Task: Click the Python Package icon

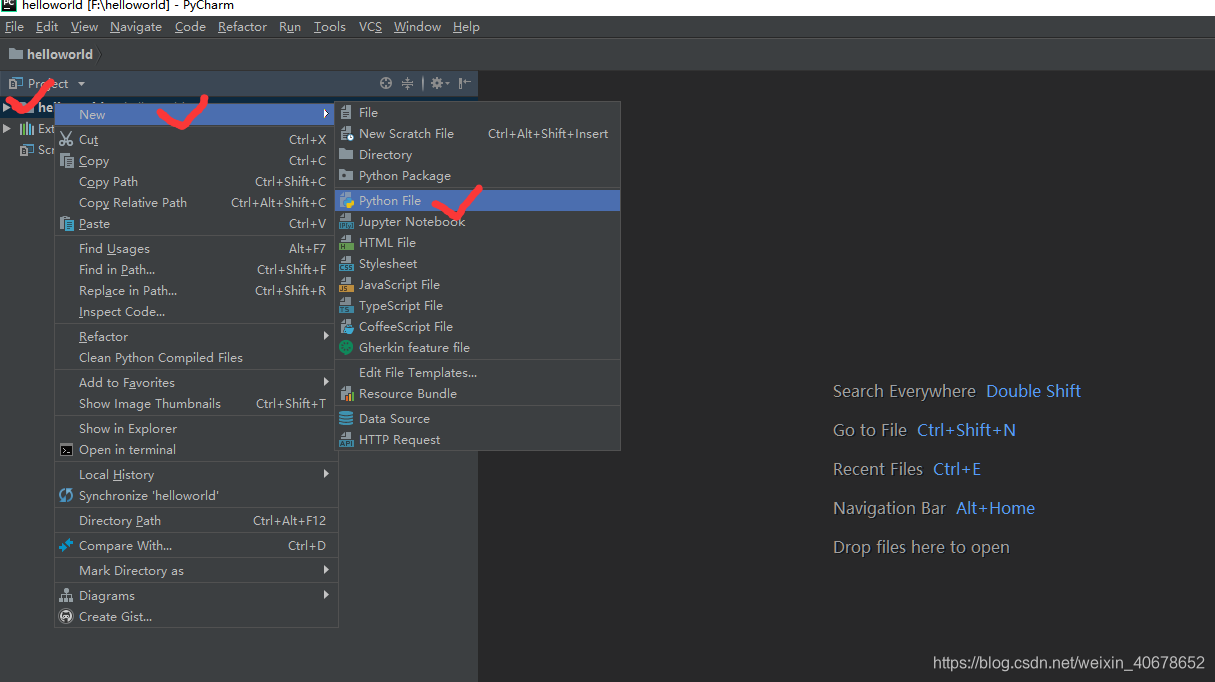Action: [x=346, y=176]
